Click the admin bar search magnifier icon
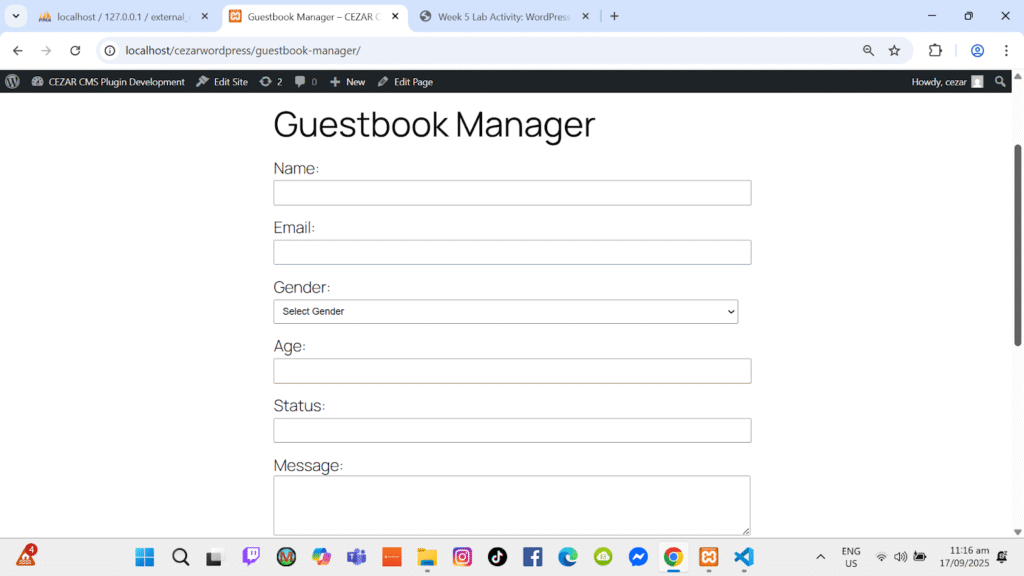 1000,82
